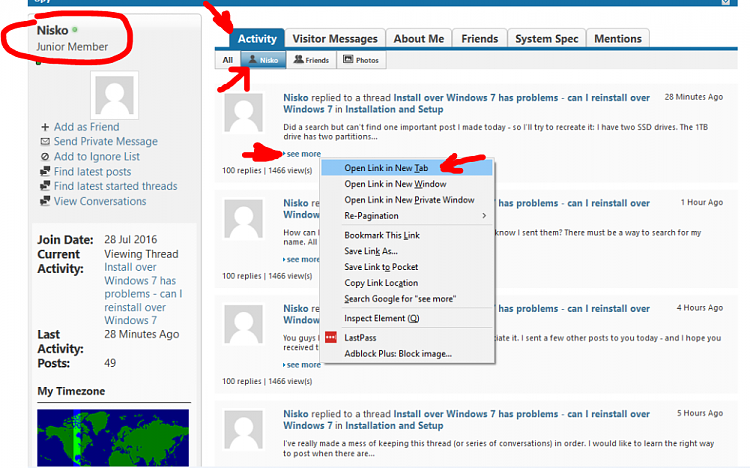The width and height of the screenshot is (750, 468).
Task: Click the Find latest posts link
Action: pyautogui.click(x=92, y=171)
